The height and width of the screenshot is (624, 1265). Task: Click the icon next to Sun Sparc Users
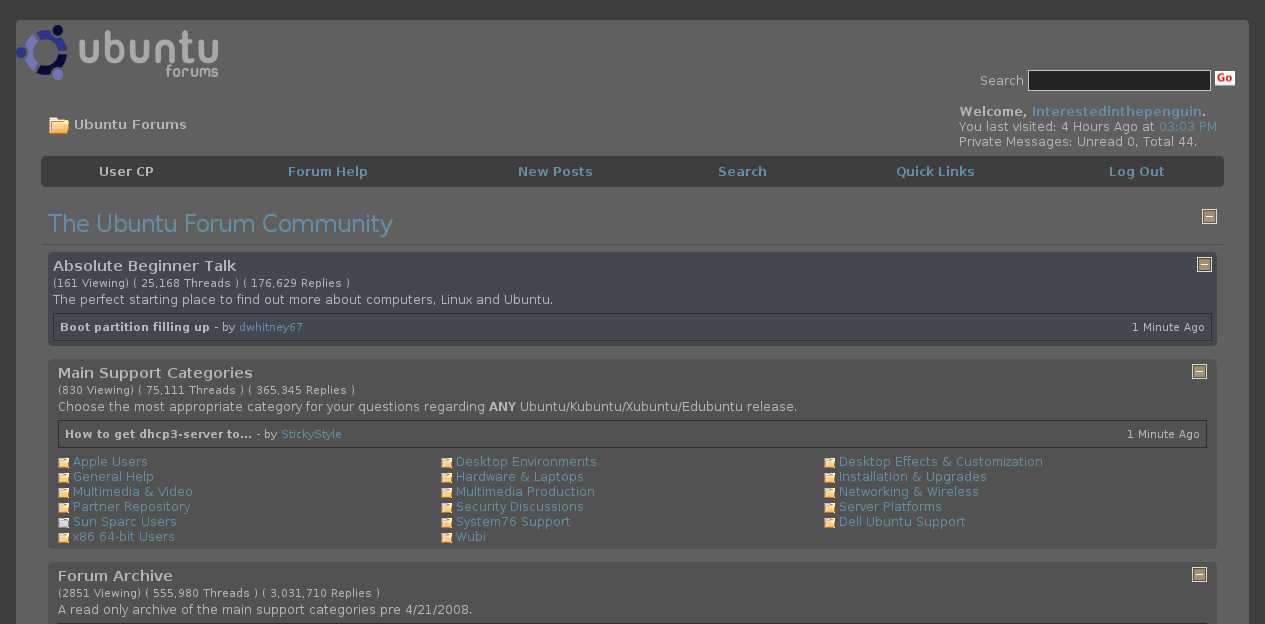click(x=64, y=523)
